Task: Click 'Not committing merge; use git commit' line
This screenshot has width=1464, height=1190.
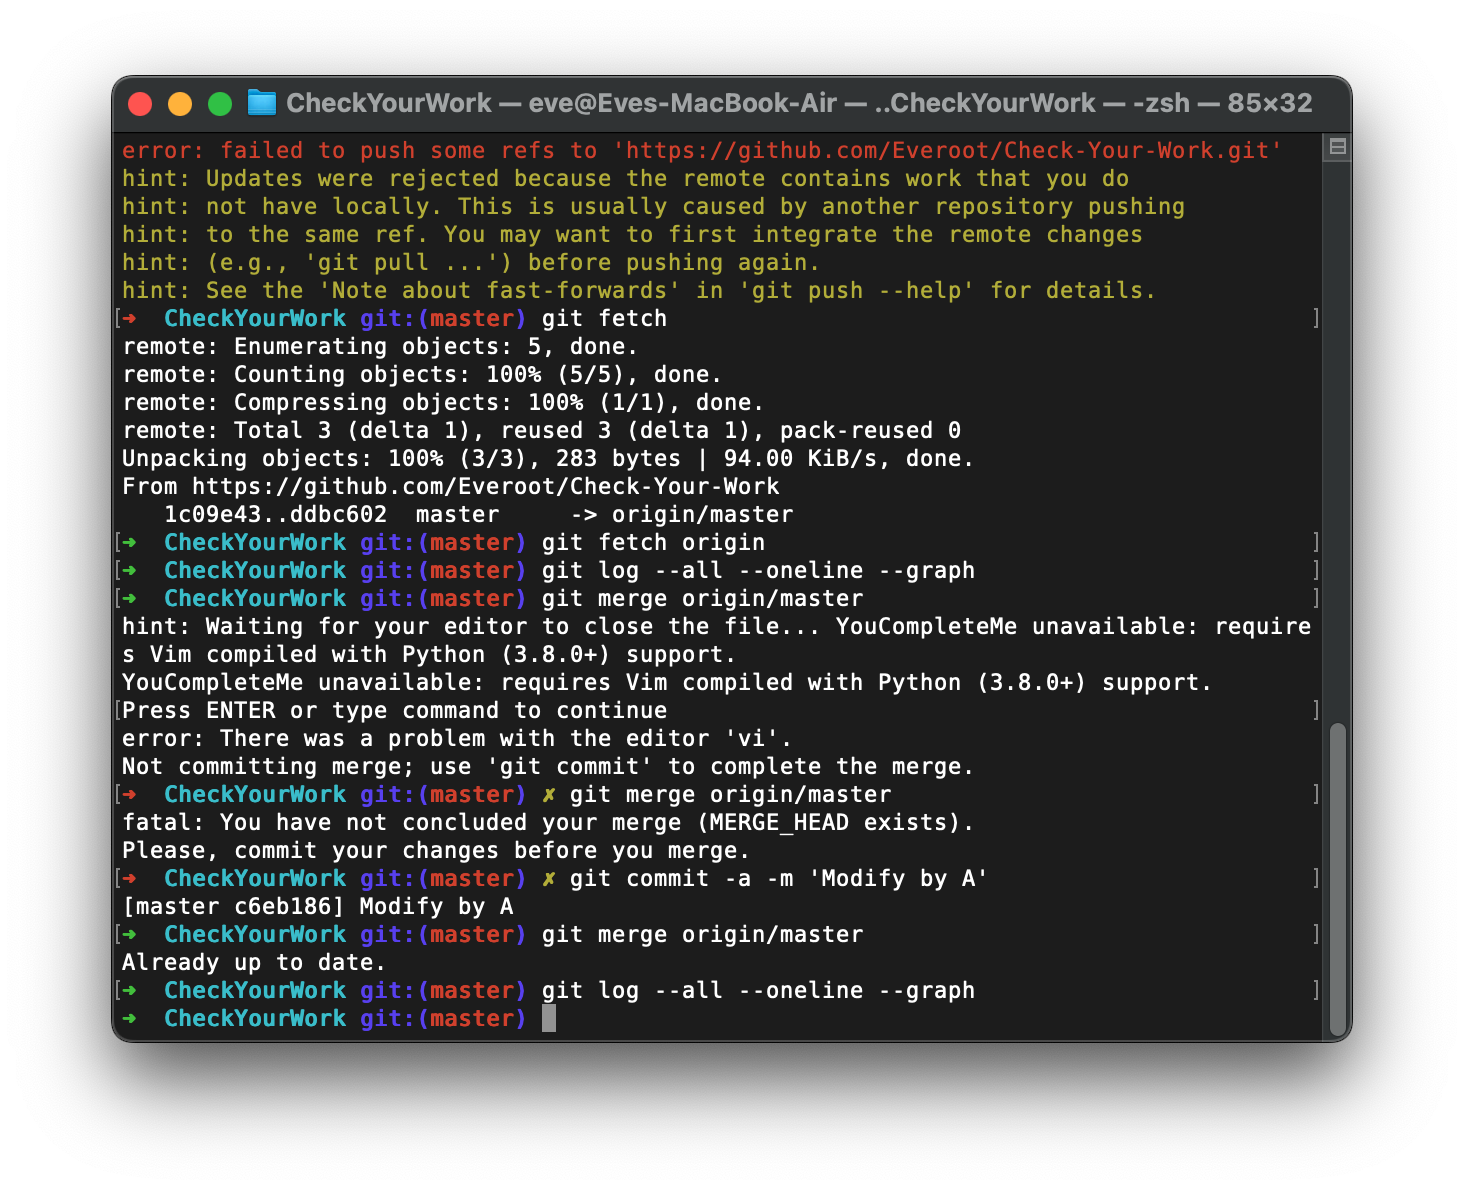Action: click(x=548, y=766)
